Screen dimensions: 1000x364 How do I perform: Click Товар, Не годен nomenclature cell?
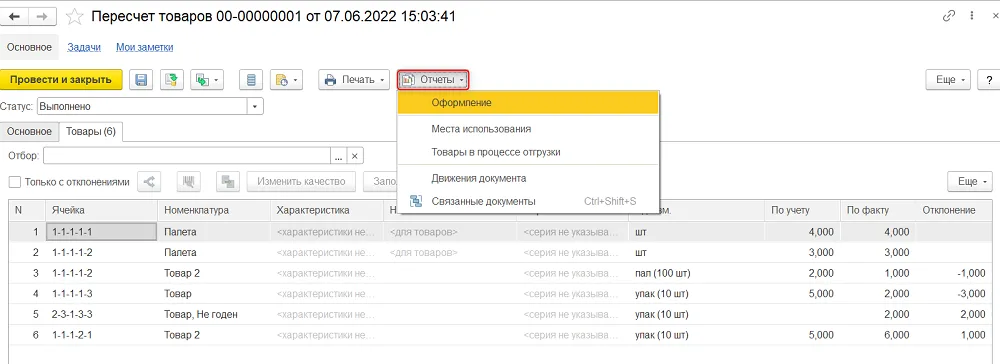coord(214,315)
